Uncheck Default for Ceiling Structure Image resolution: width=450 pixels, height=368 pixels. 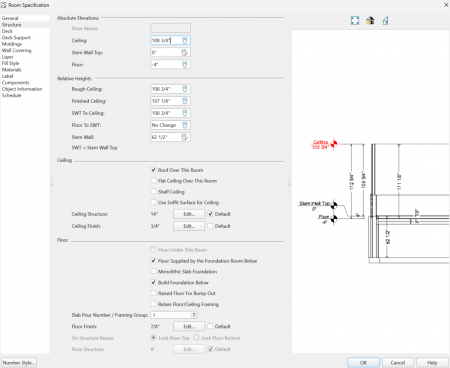(210, 214)
